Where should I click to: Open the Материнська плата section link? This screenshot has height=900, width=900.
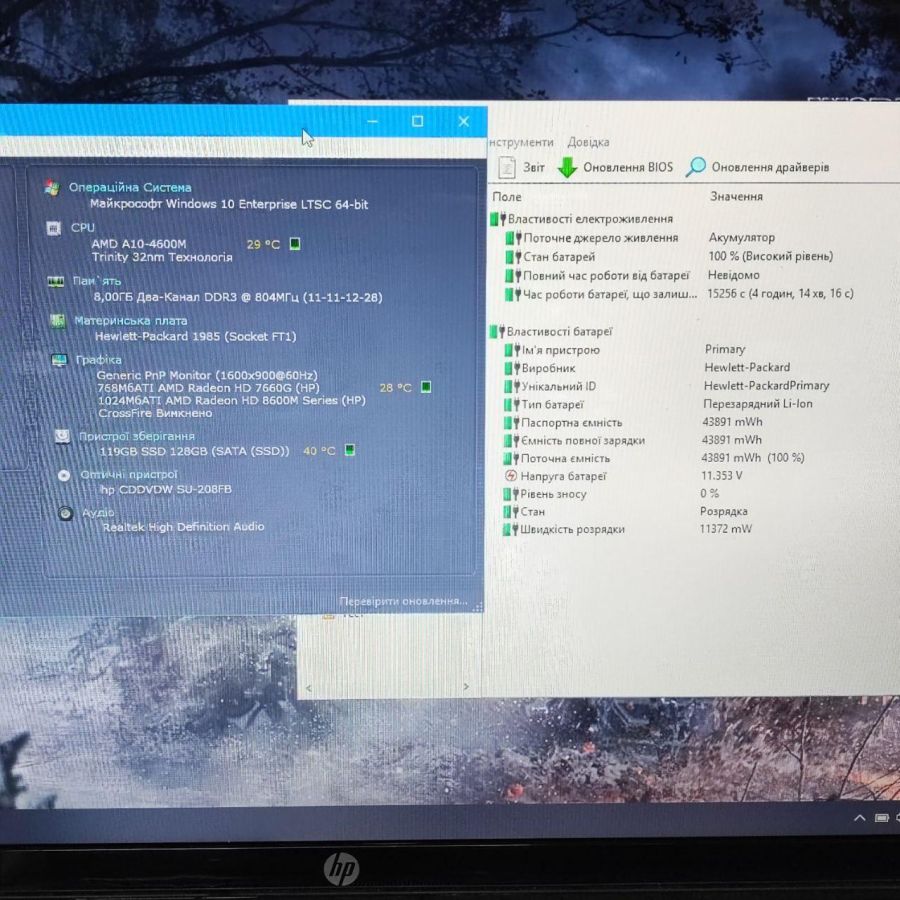[131, 320]
